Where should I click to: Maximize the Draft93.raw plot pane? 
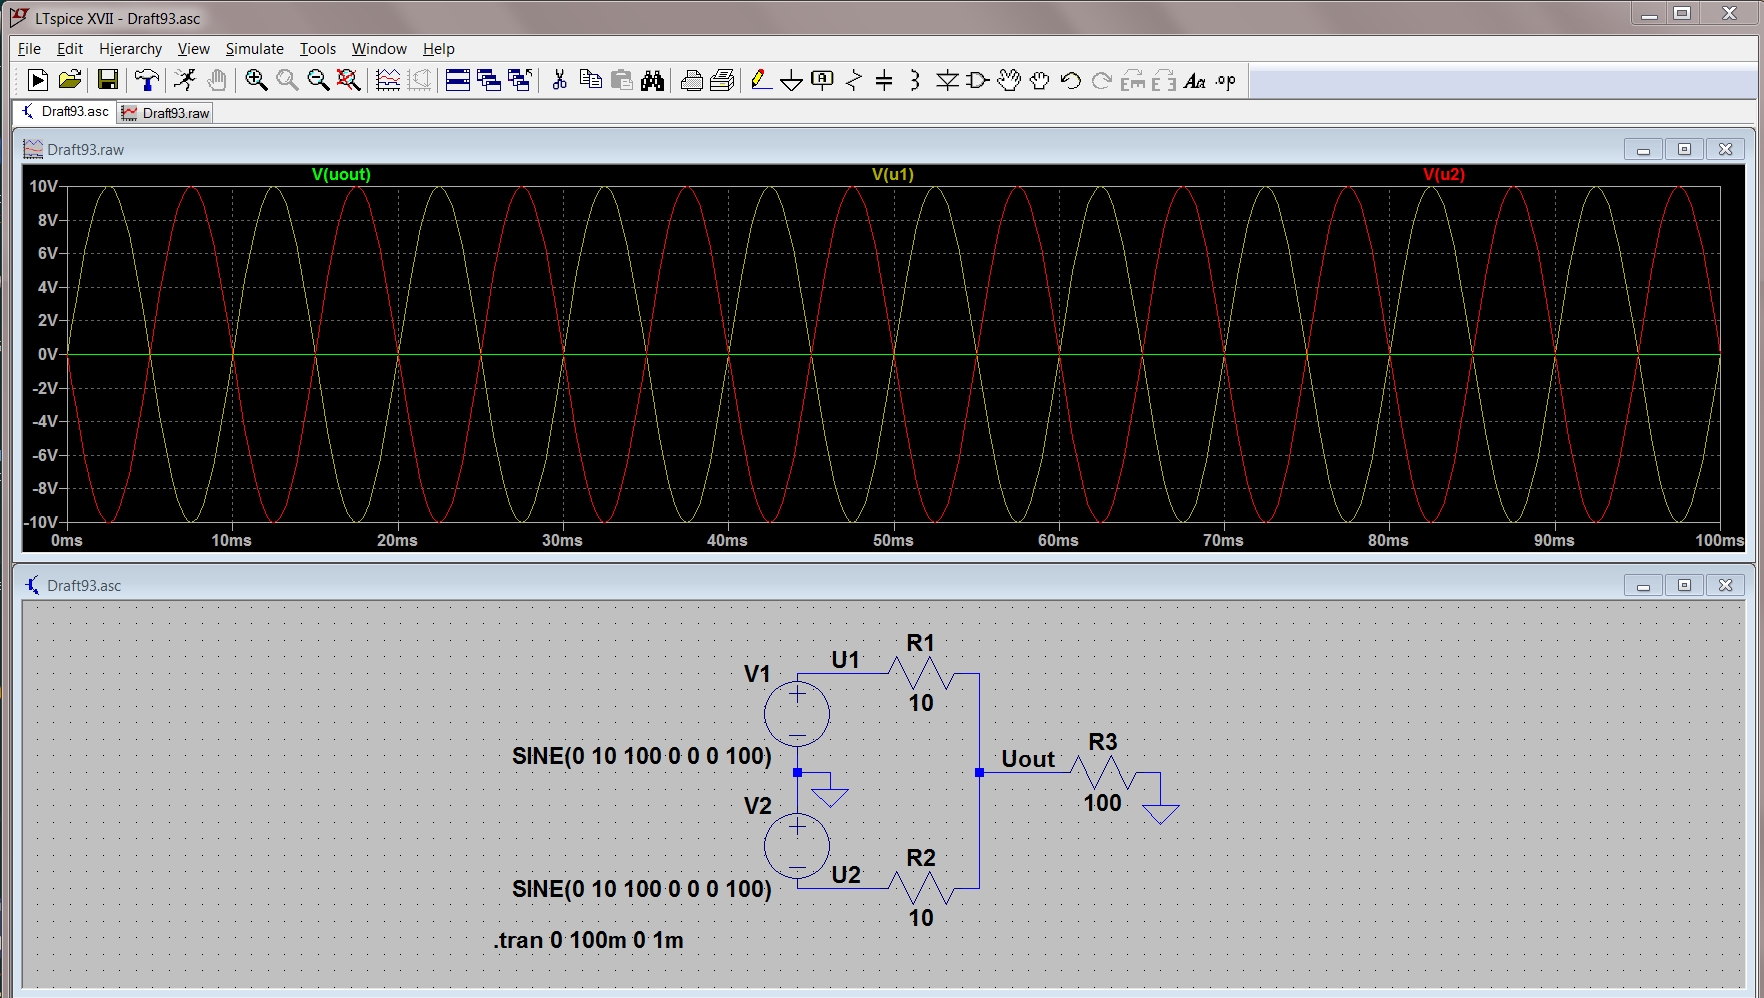[1684, 149]
